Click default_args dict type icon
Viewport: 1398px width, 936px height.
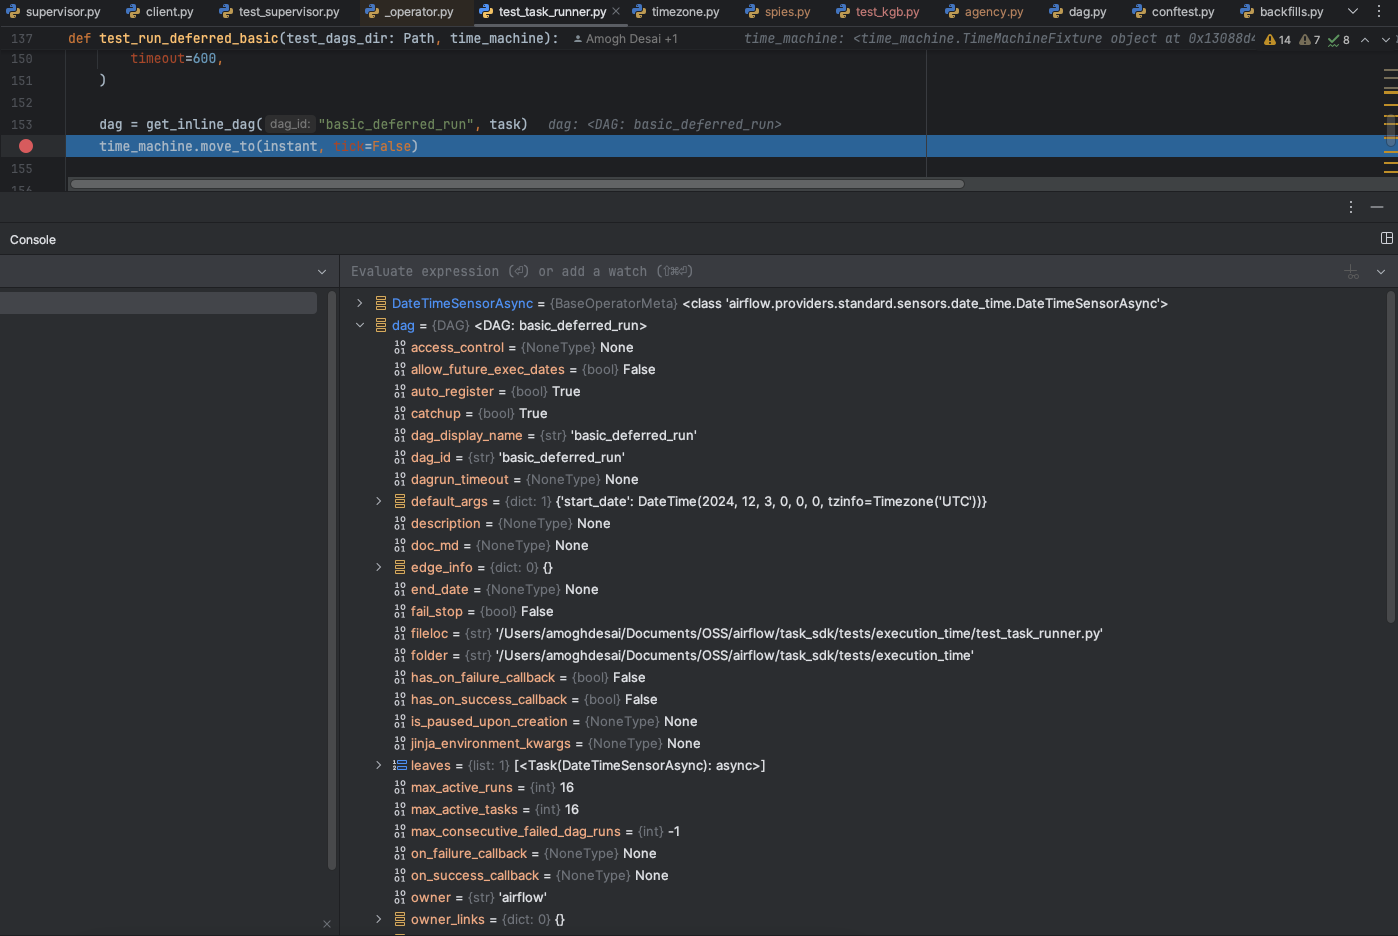[x=400, y=501]
